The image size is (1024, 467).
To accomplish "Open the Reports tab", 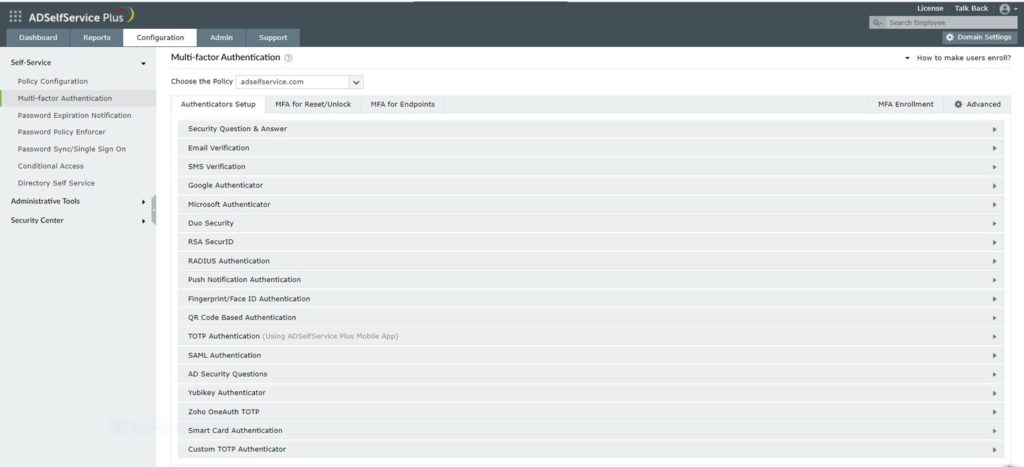I will (97, 38).
